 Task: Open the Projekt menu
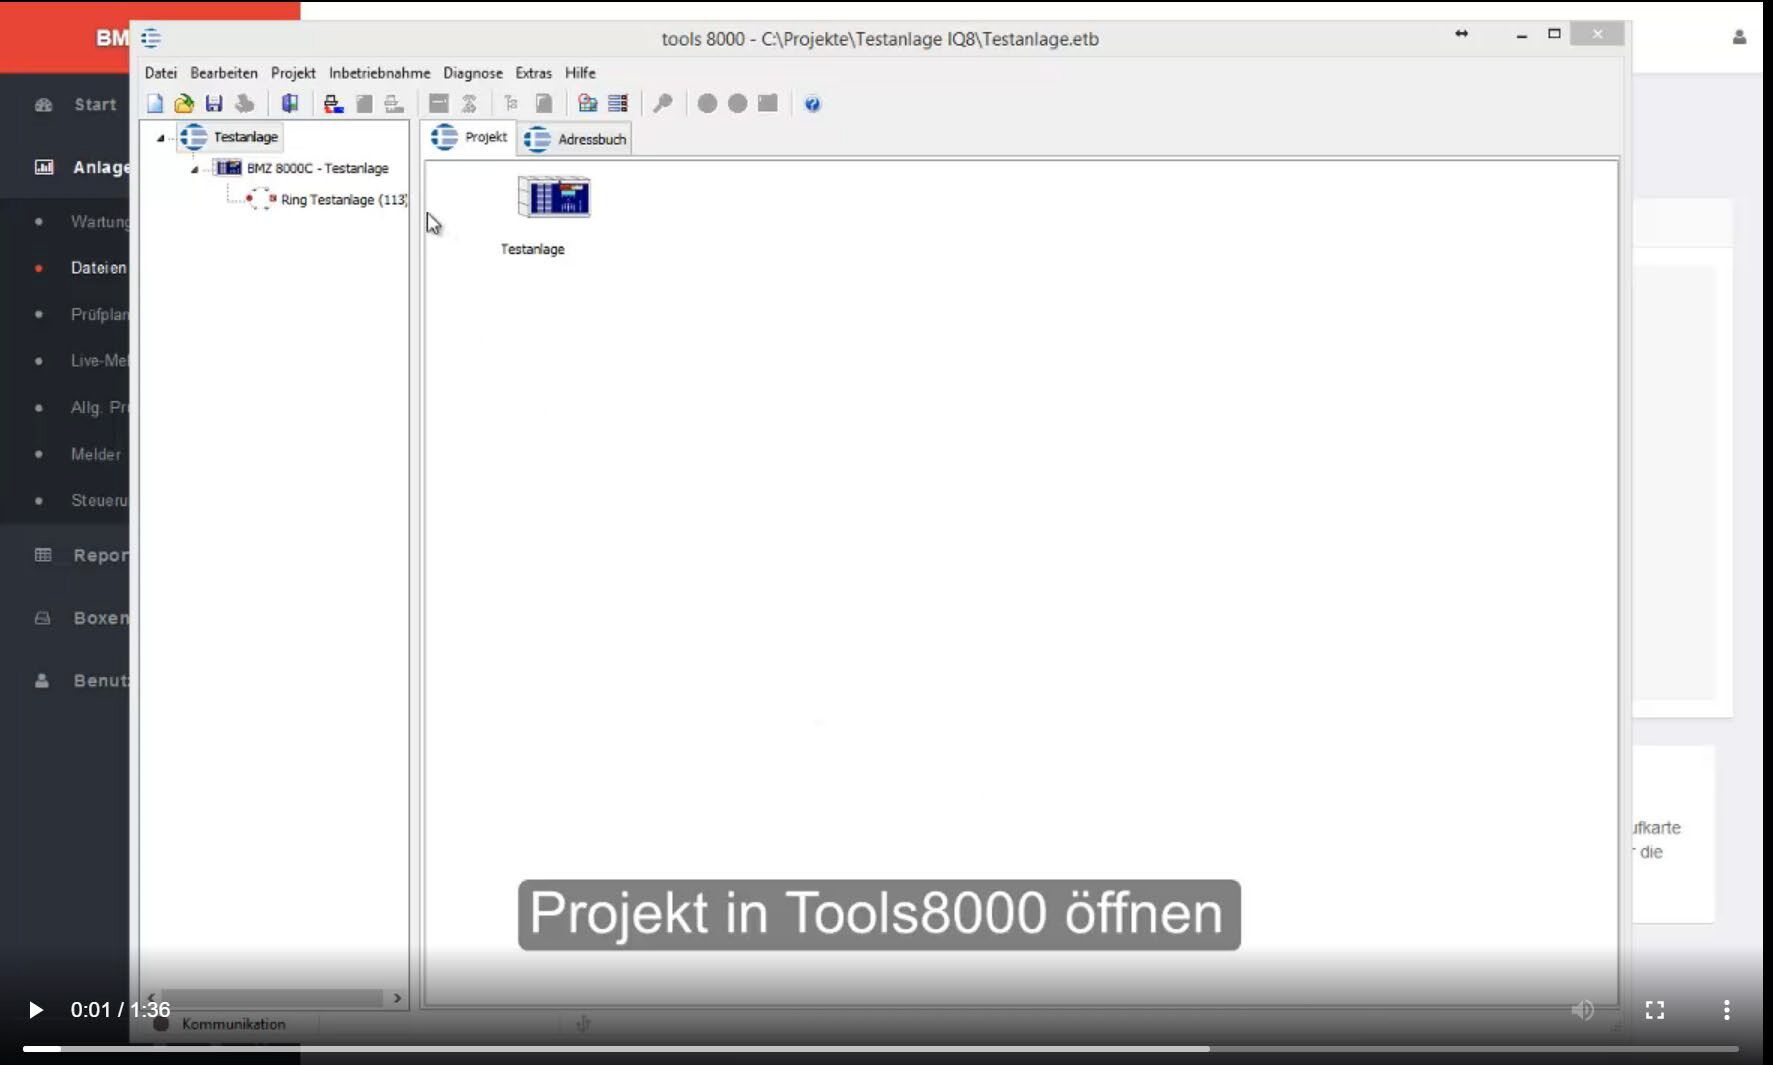293,73
